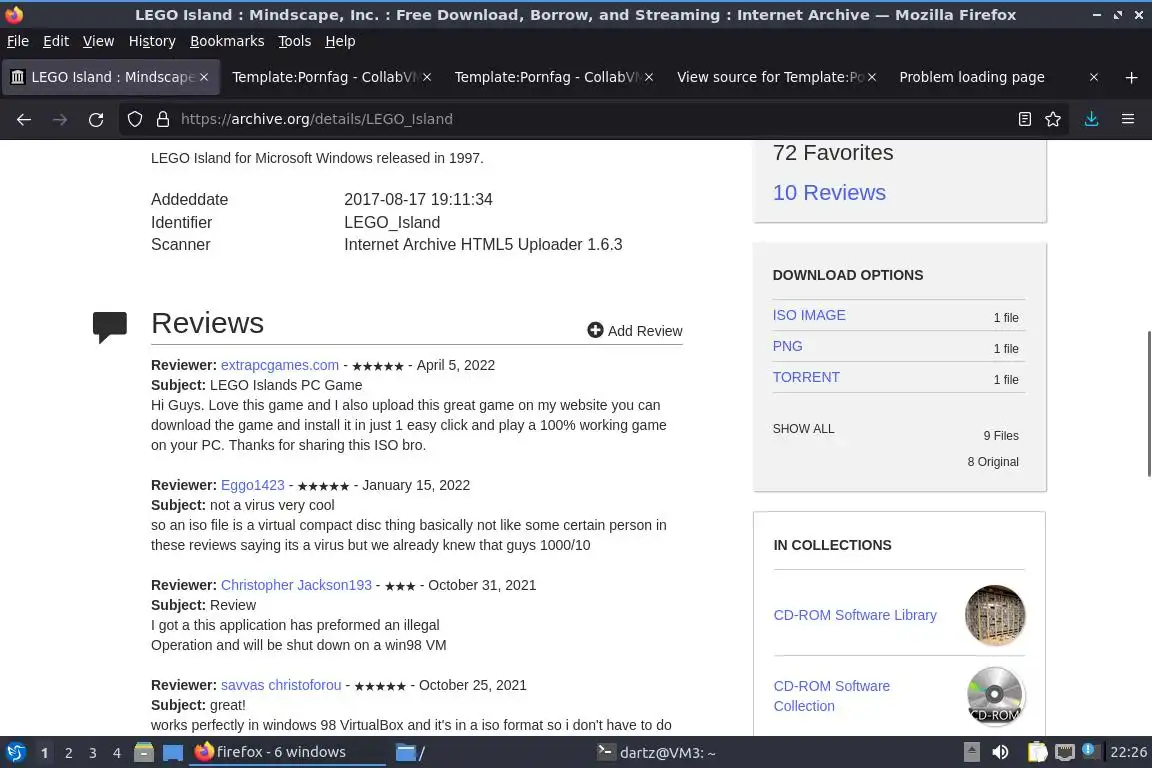1152x768 pixels.
Task: Toggle reader view icon
Action: click(x=1025, y=119)
